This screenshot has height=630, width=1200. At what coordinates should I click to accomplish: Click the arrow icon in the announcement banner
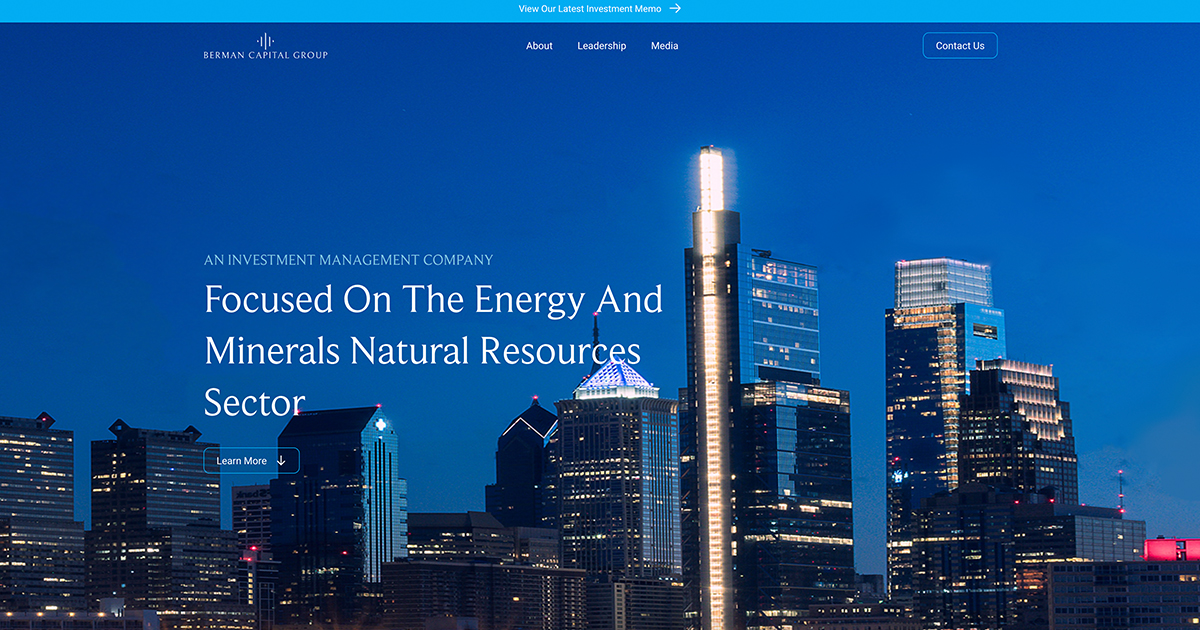[676, 8]
